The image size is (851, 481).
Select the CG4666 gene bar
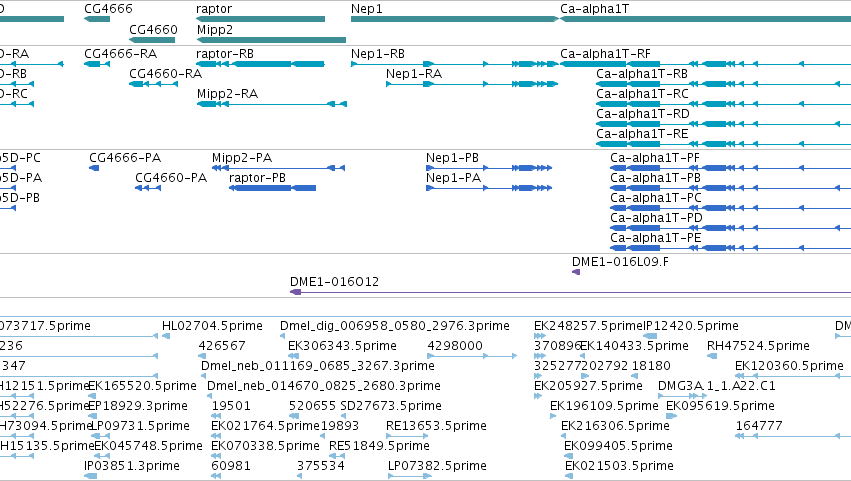97,19
